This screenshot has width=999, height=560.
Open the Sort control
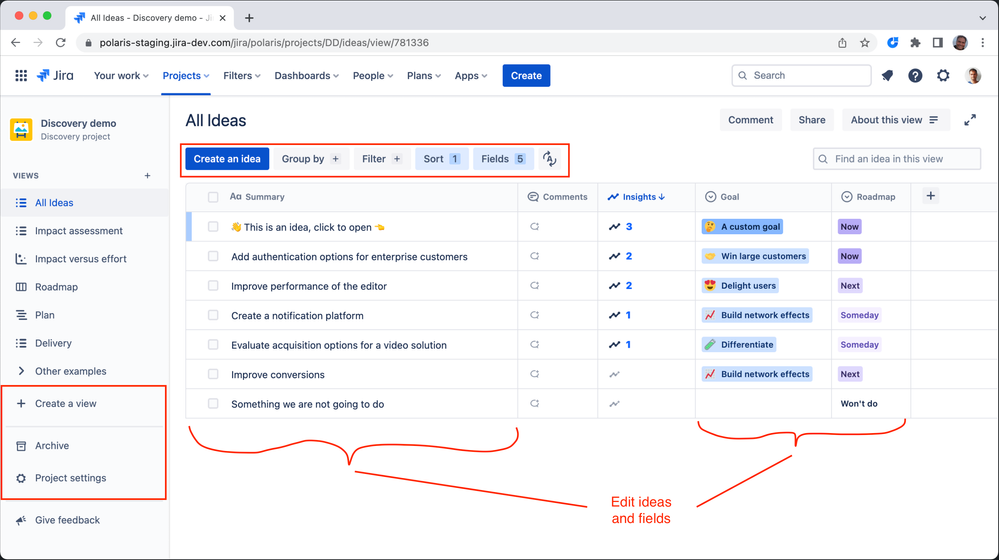[x=442, y=159]
